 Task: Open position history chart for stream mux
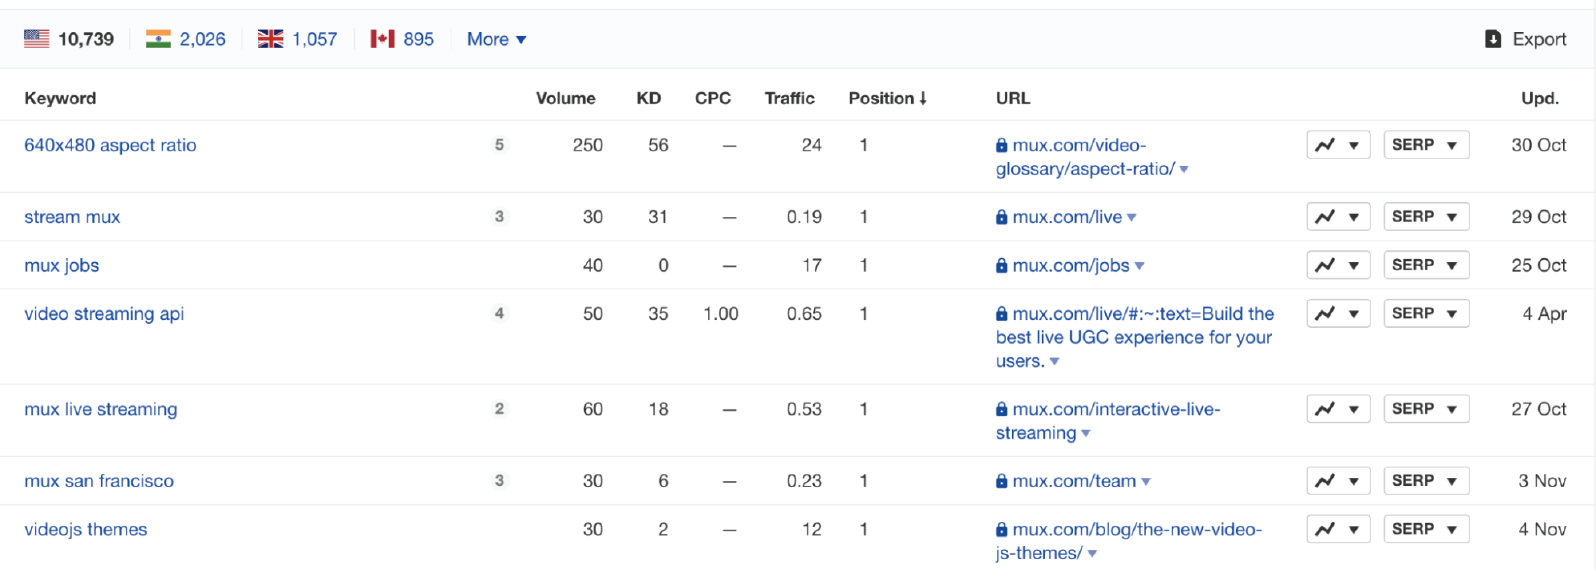point(1337,217)
